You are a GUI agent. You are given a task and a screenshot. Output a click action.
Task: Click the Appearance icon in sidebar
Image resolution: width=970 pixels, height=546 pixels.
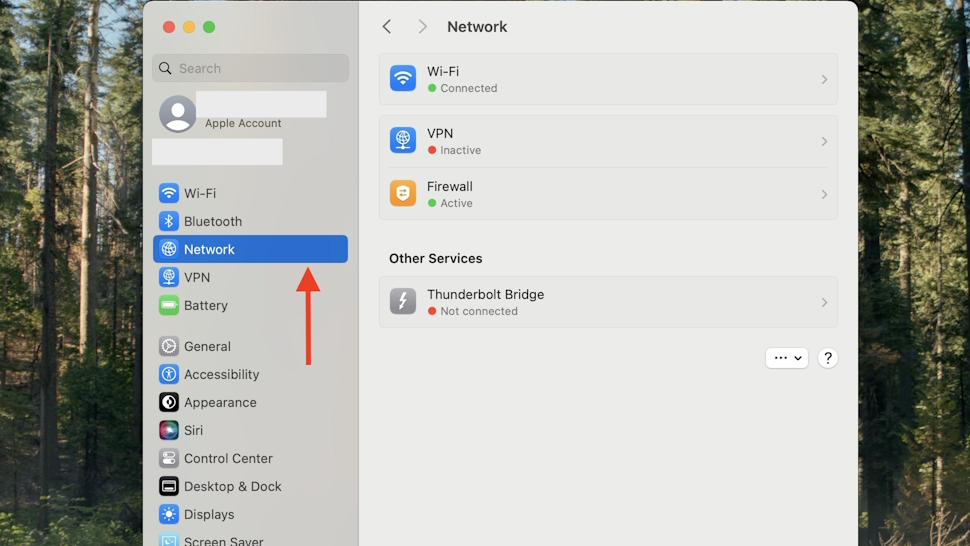(x=168, y=402)
